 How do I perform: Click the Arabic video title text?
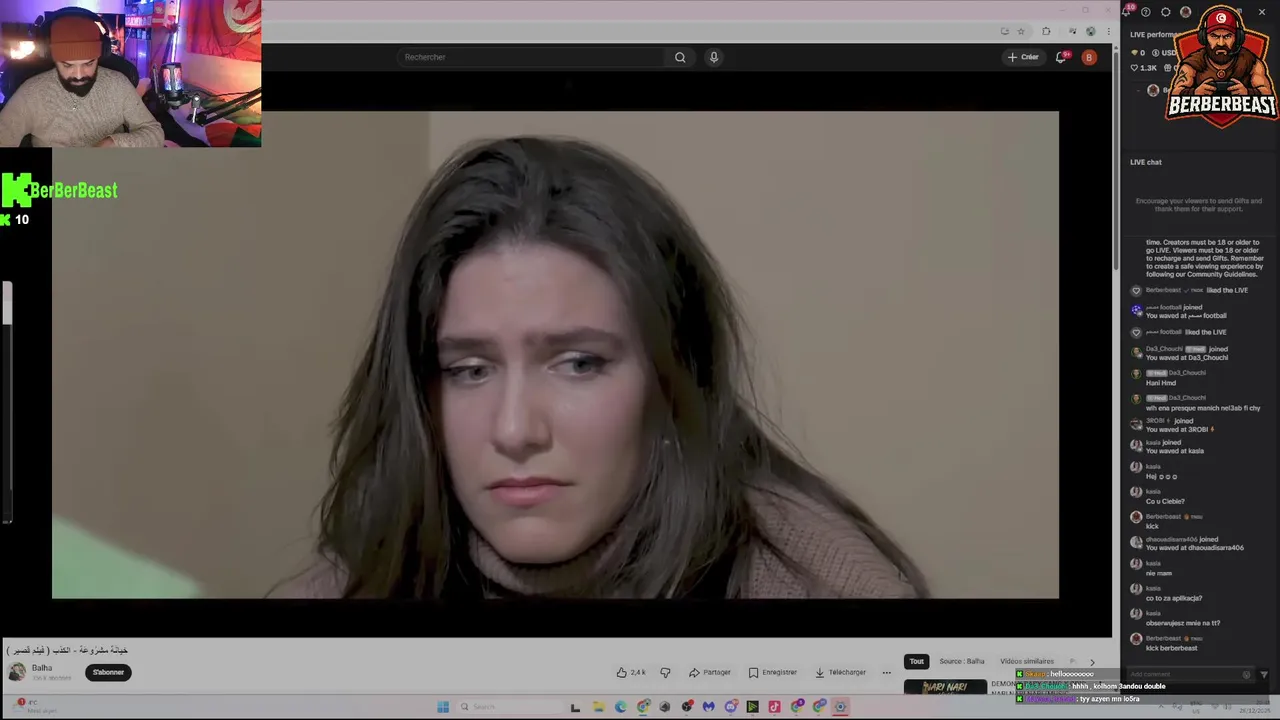67,650
